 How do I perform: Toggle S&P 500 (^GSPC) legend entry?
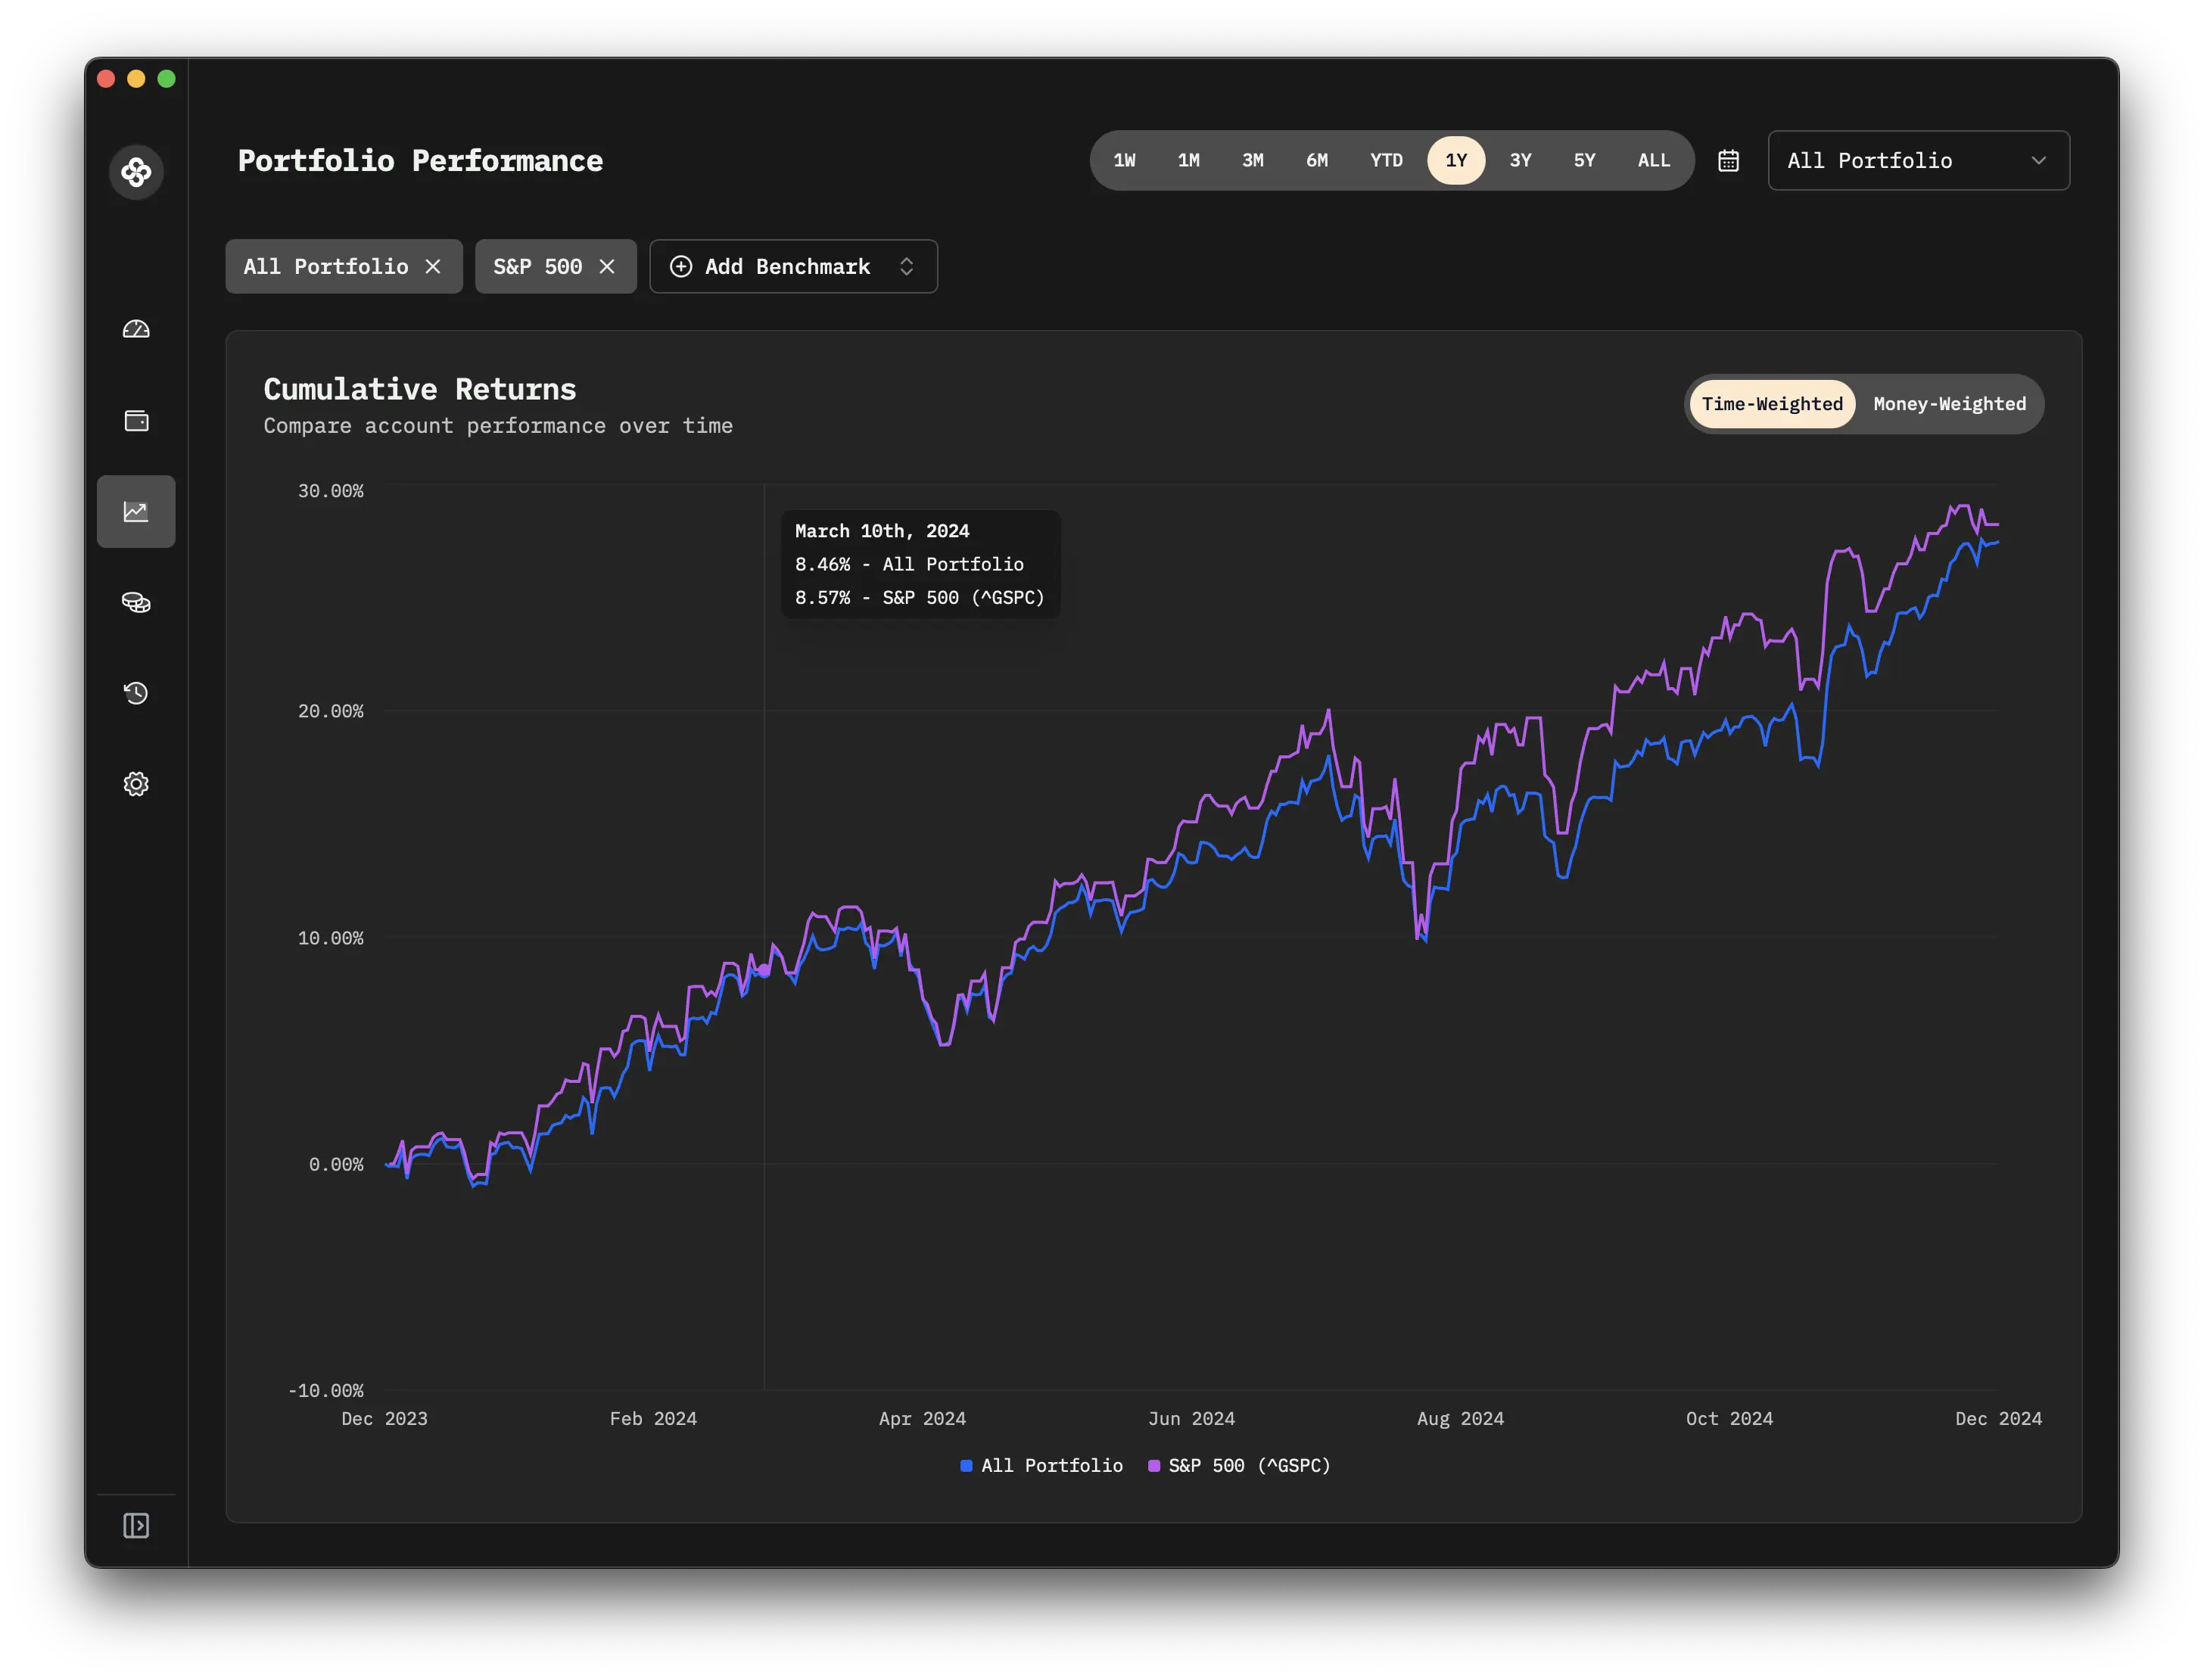click(1239, 1465)
